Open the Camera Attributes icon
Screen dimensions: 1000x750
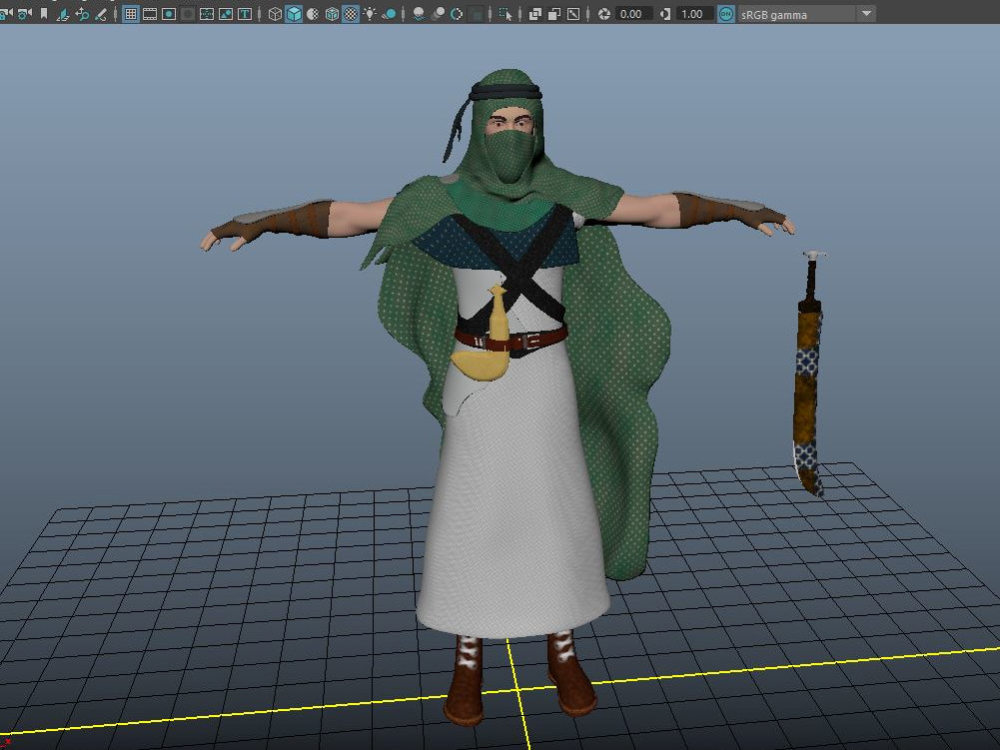[x=25, y=13]
